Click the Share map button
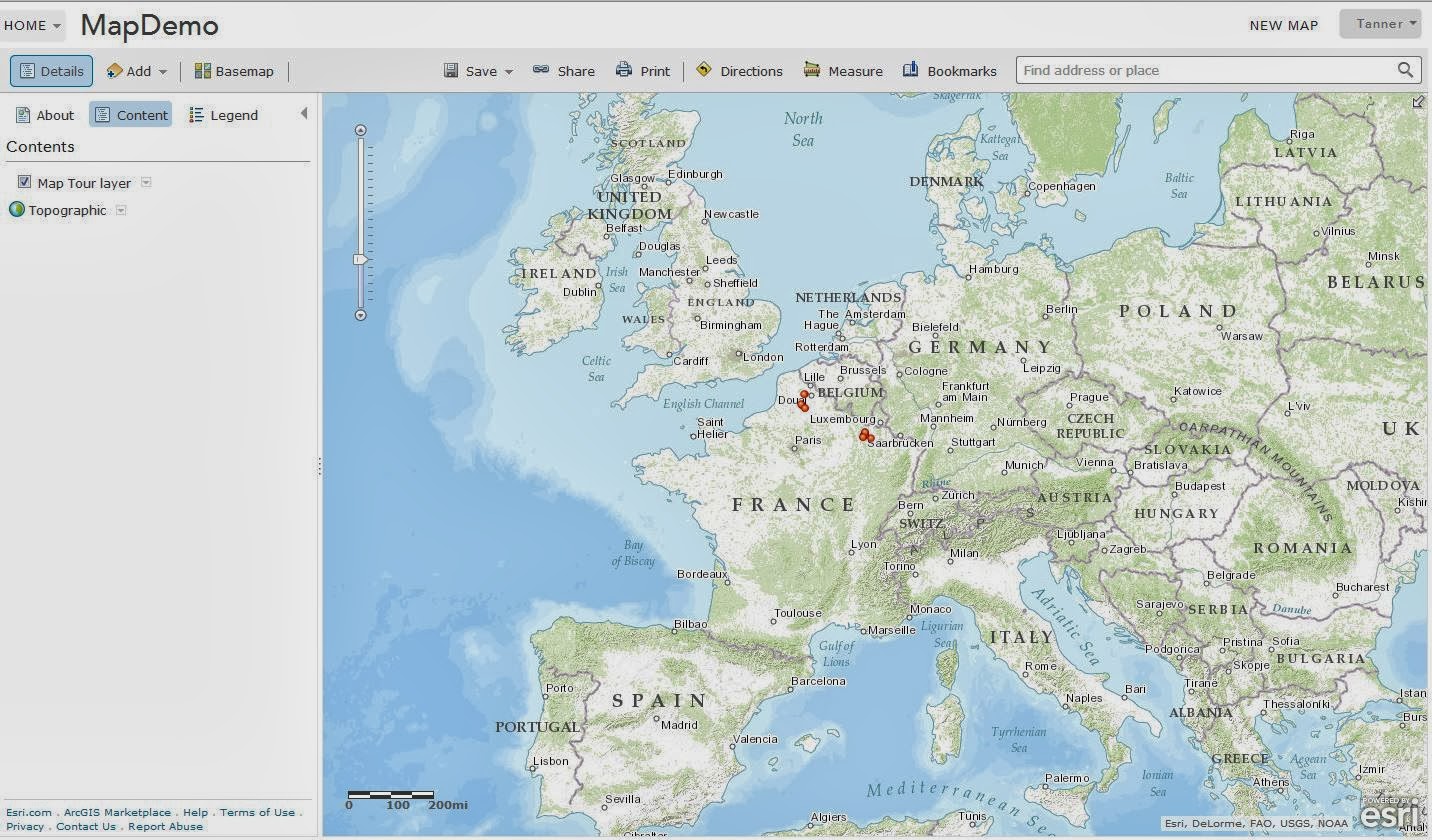1432x840 pixels. (563, 71)
